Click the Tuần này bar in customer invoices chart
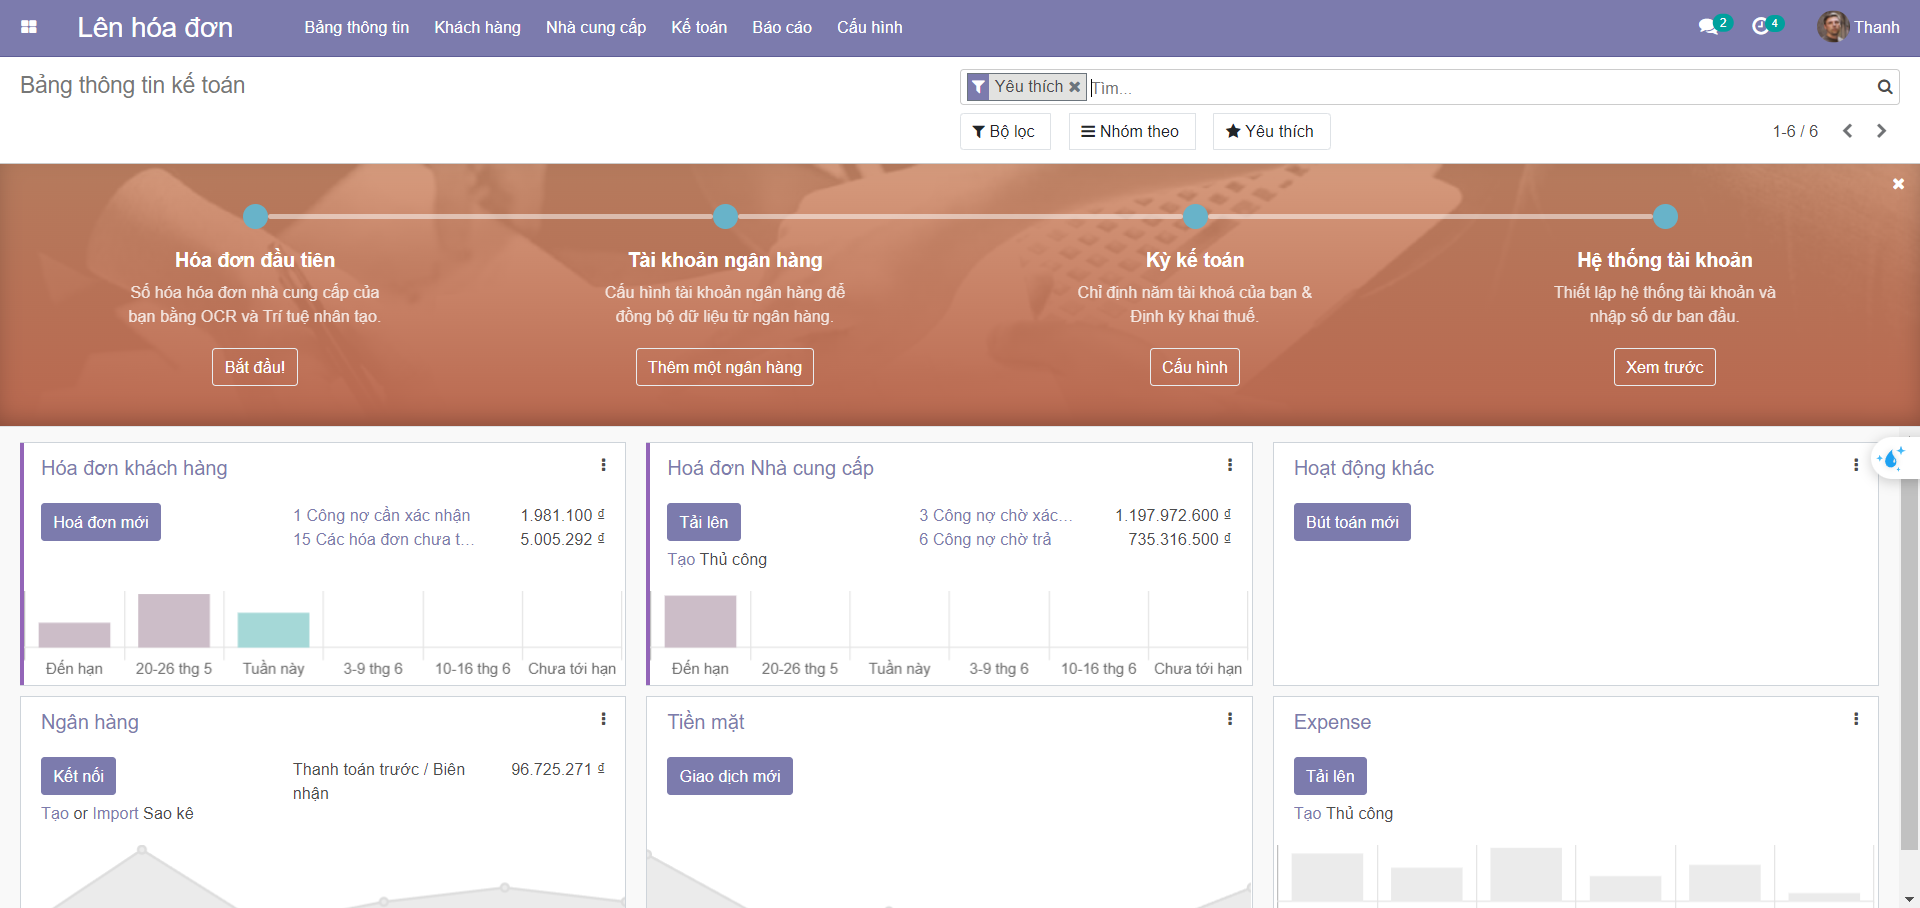Viewport: 1920px width, 908px height. [273, 630]
